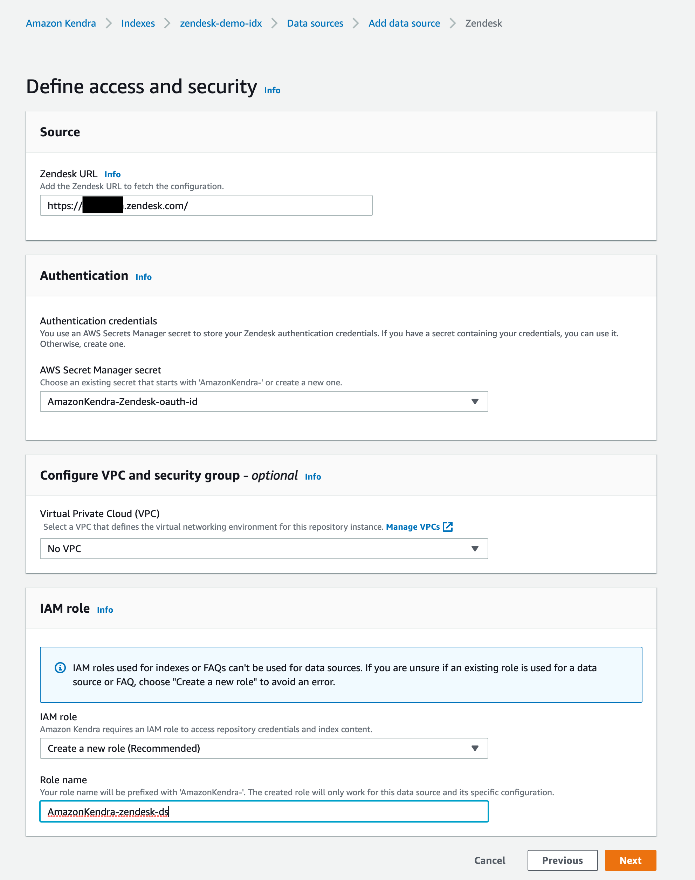Click Info next to Define access and security
The width and height of the screenshot is (695, 880).
pyautogui.click(x=272, y=90)
